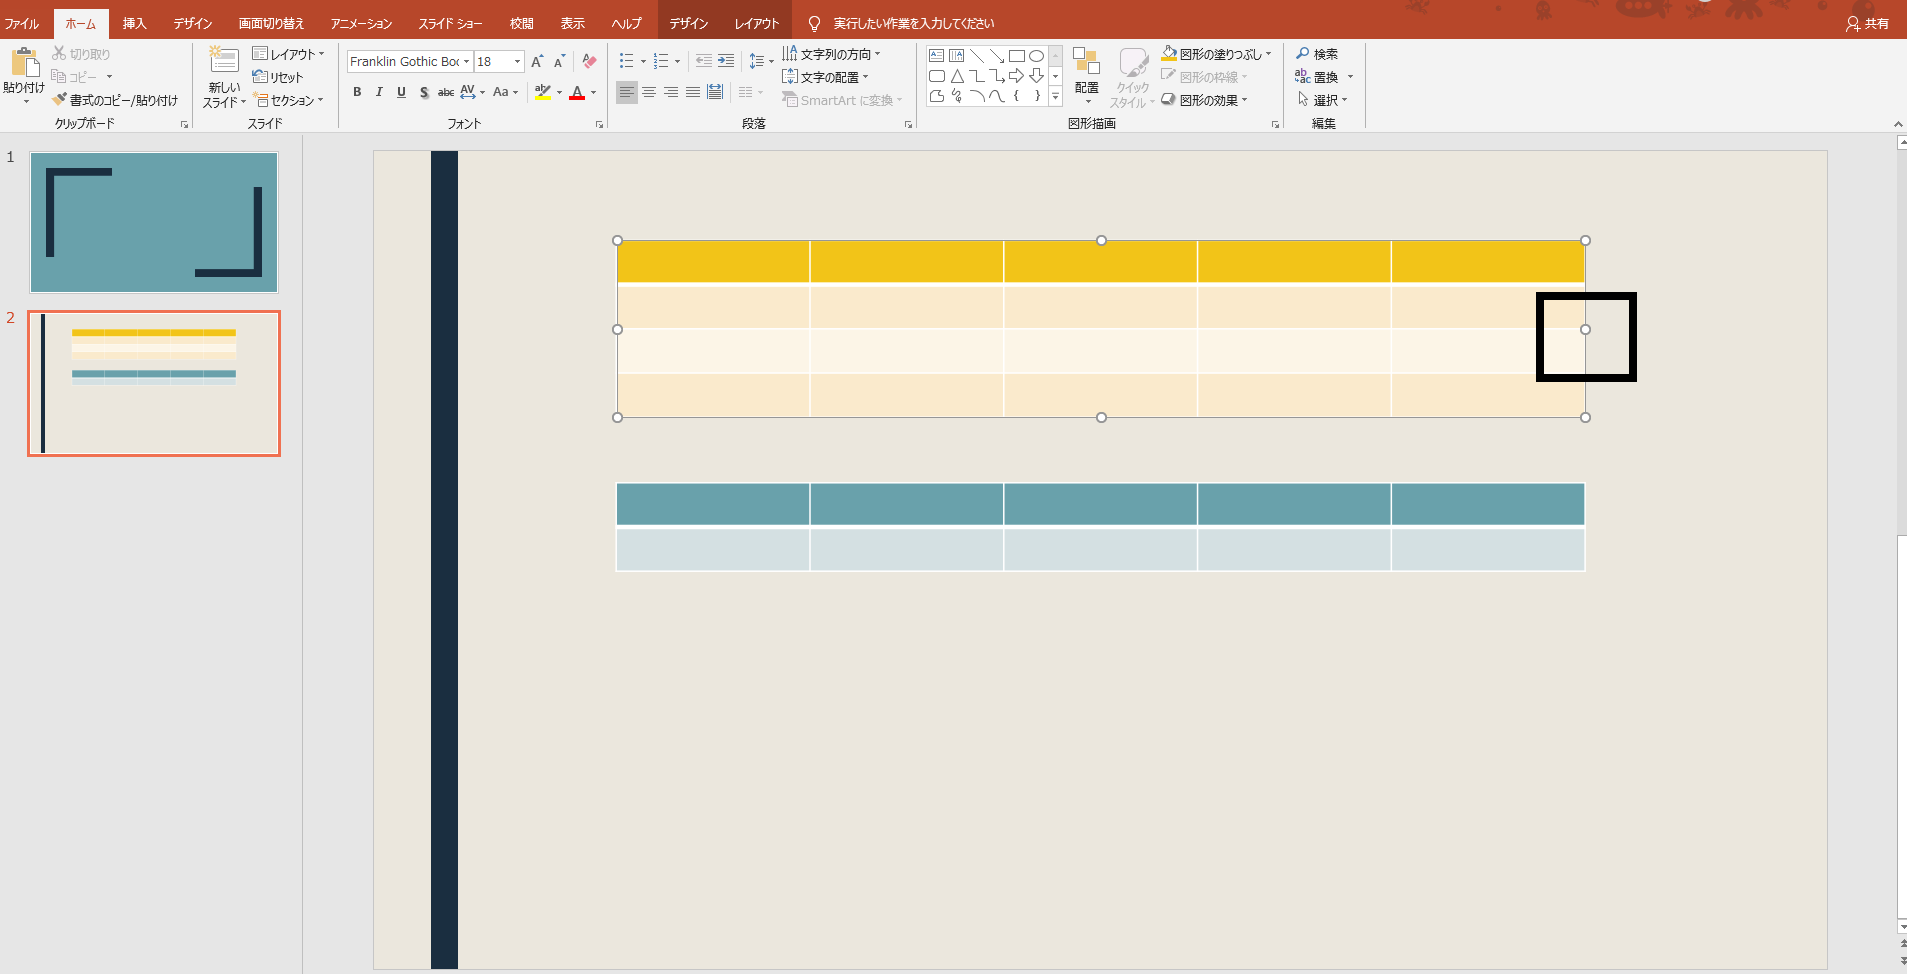Open Align Text (文字の配置) dropdown
The image size is (1907, 974).
pos(825,77)
